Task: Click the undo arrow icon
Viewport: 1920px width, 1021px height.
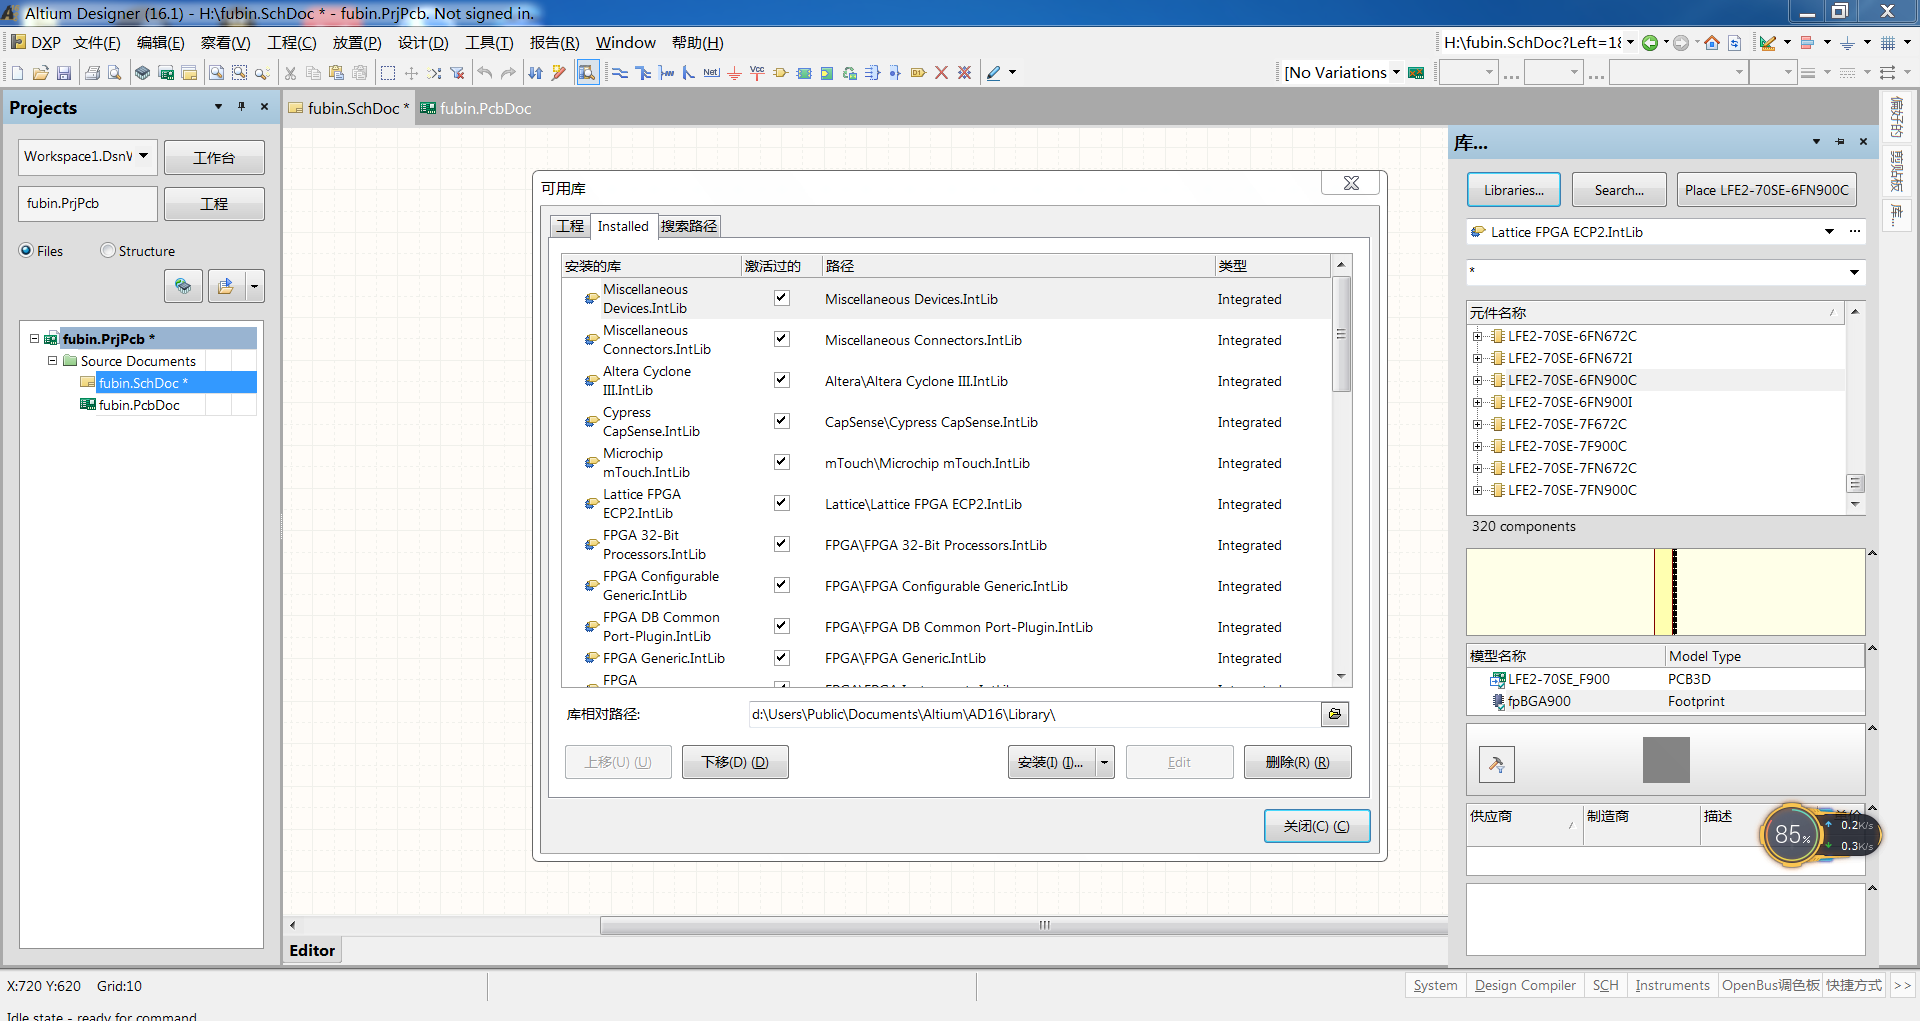Action: pos(484,73)
